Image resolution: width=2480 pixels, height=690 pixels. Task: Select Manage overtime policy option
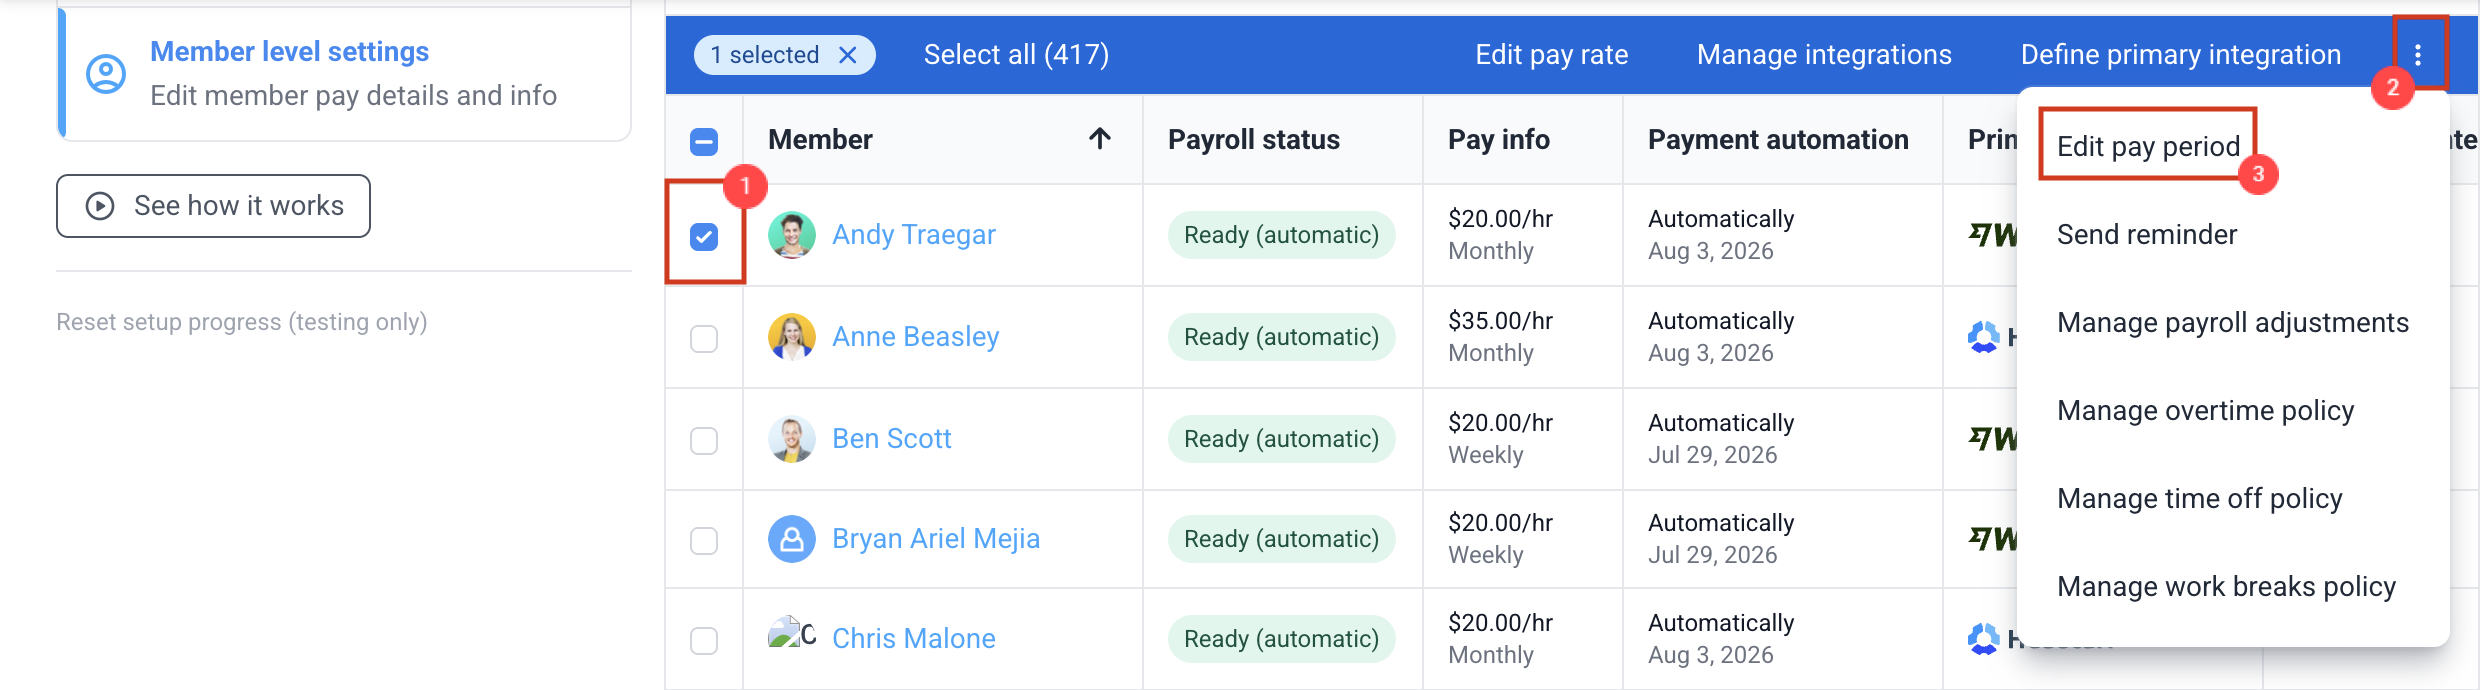click(2205, 411)
